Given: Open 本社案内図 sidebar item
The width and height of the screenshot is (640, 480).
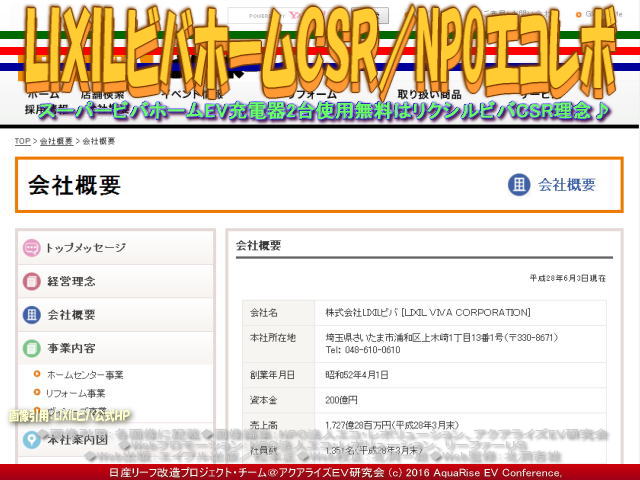Looking at the screenshot, I should point(116,440).
